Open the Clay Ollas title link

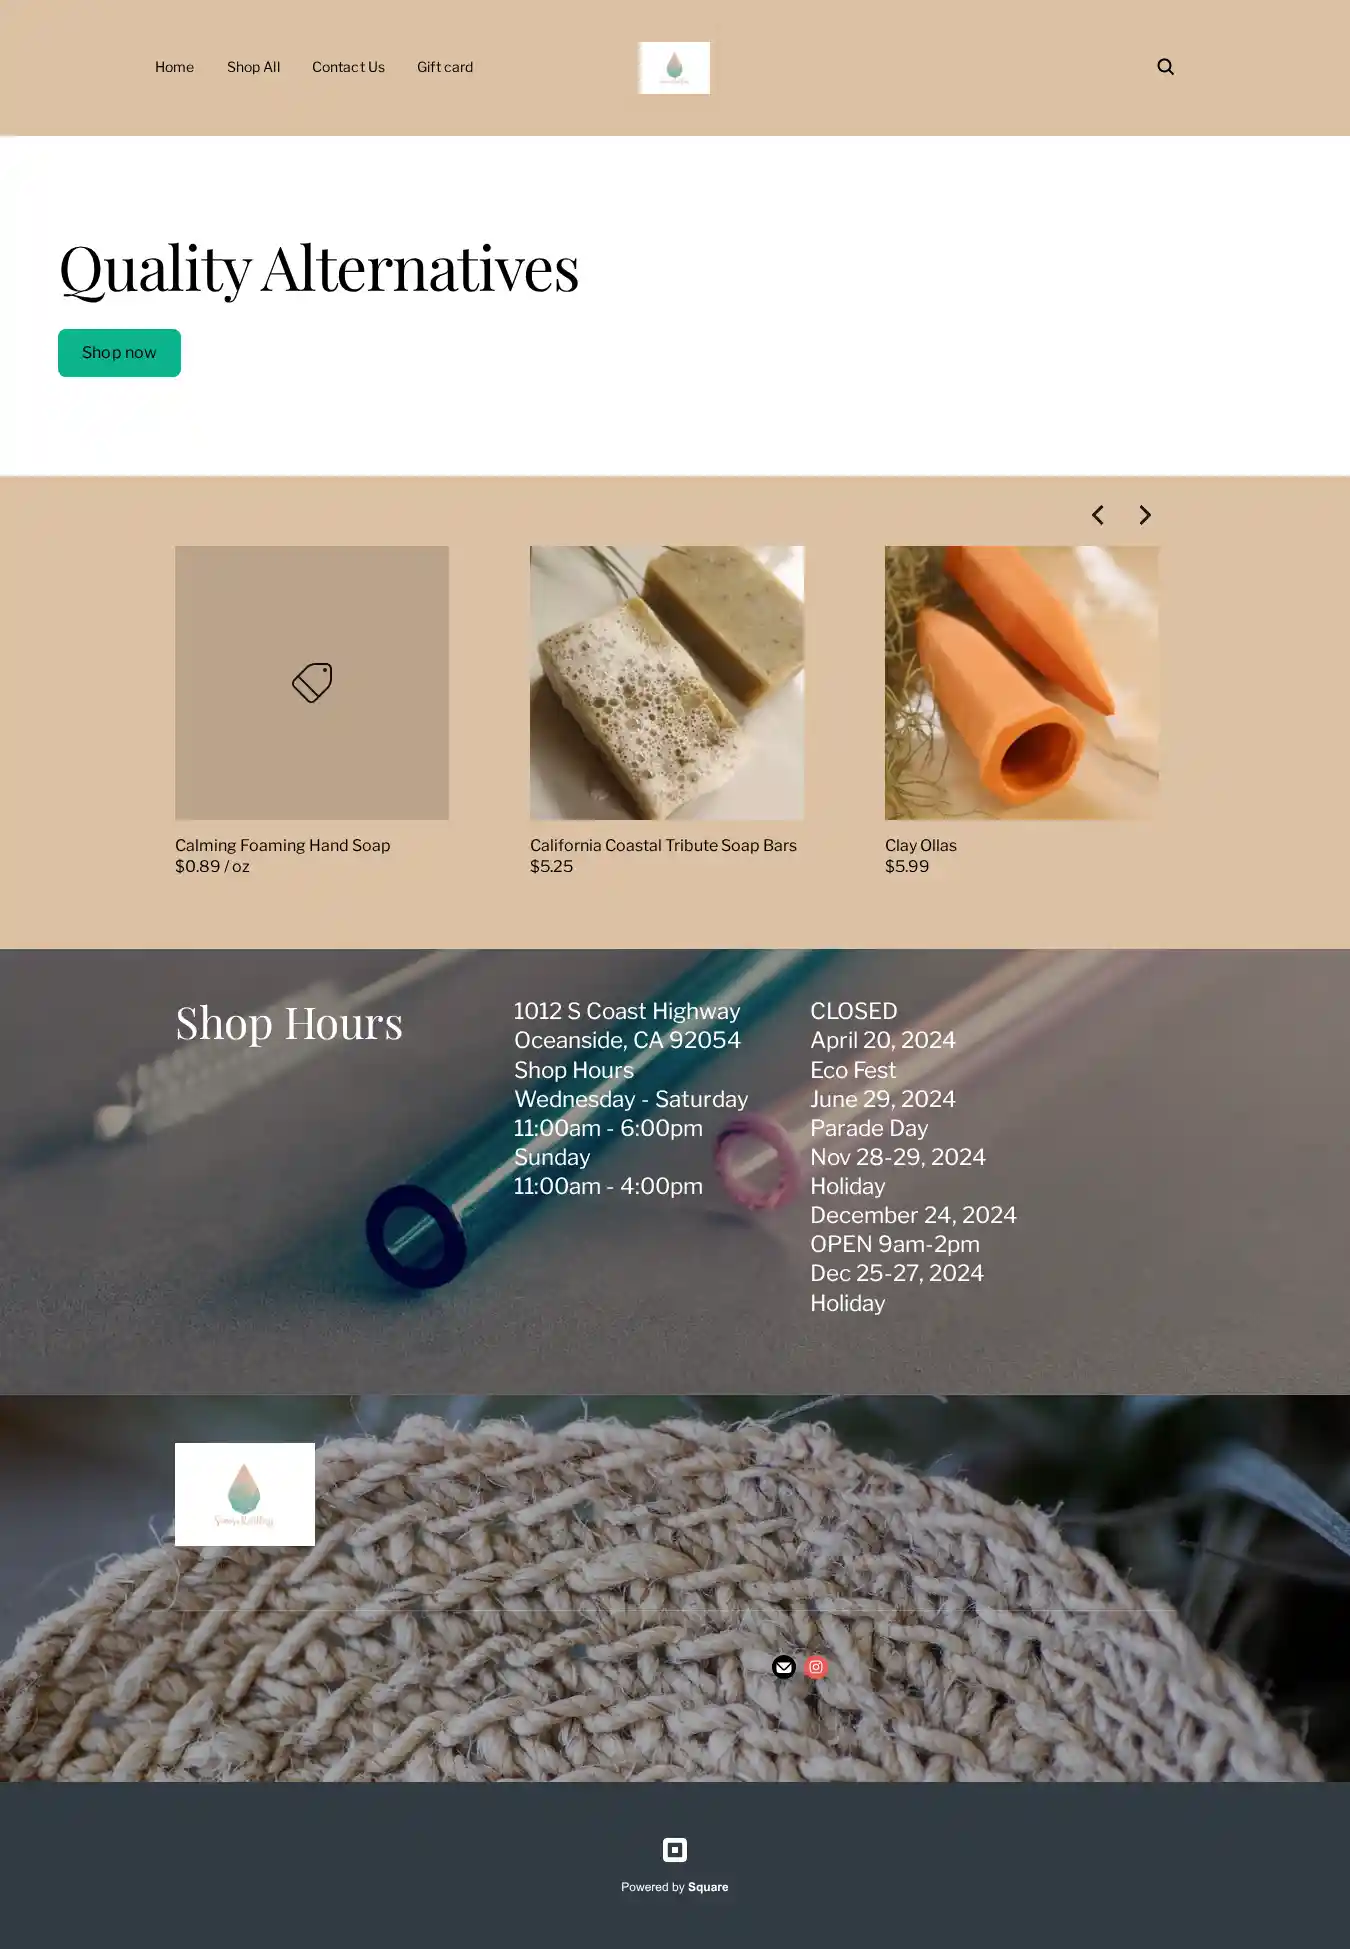[921, 845]
